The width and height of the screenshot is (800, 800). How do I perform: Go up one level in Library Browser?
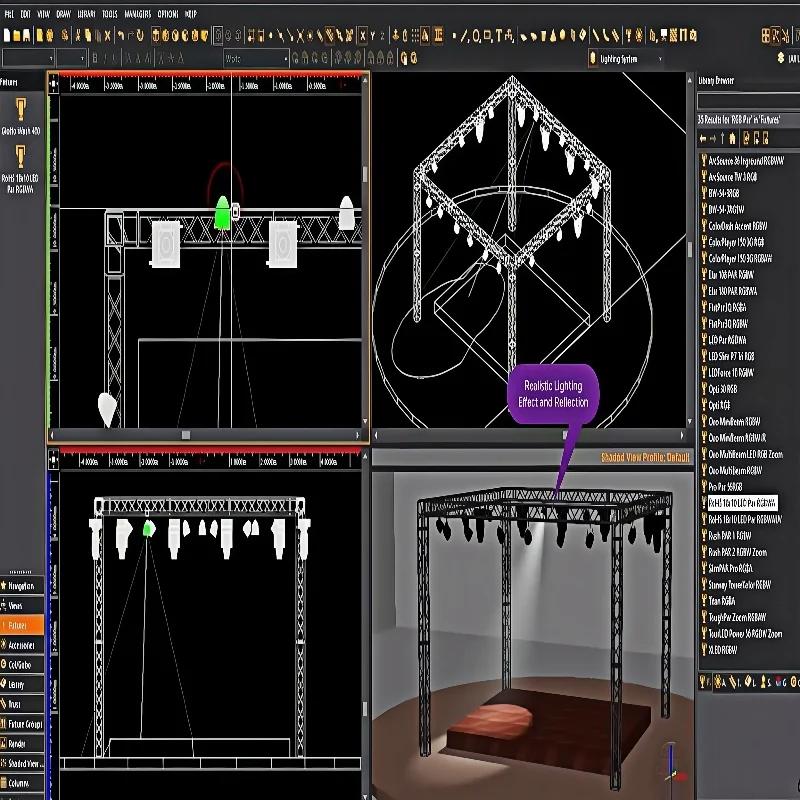pyautogui.click(x=722, y=138)
